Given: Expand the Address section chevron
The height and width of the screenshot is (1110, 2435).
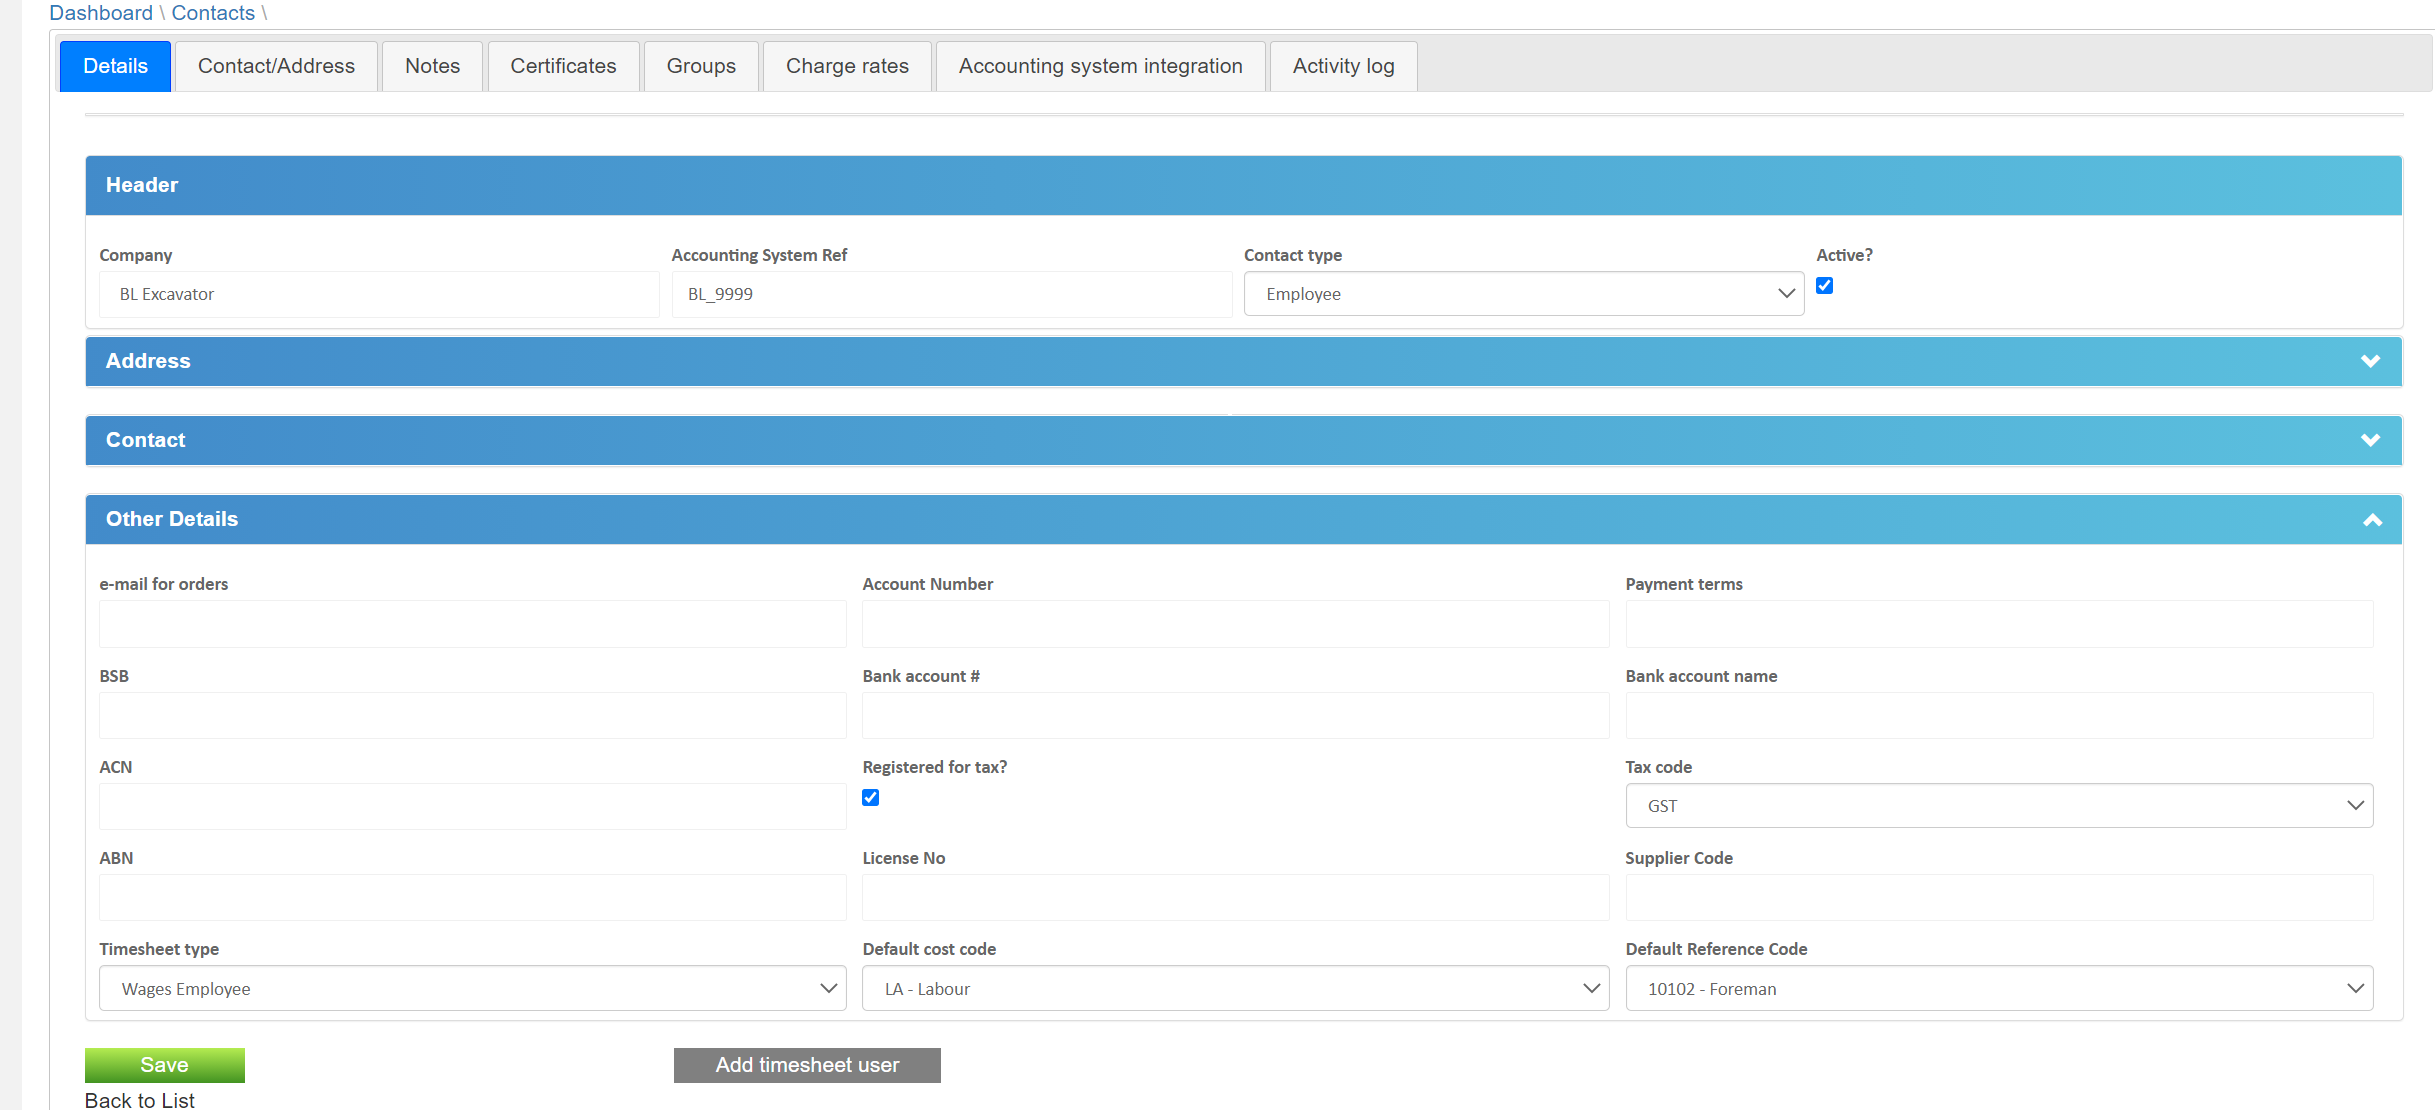Looking at the screenshot, I should (x=2369, y=361).
